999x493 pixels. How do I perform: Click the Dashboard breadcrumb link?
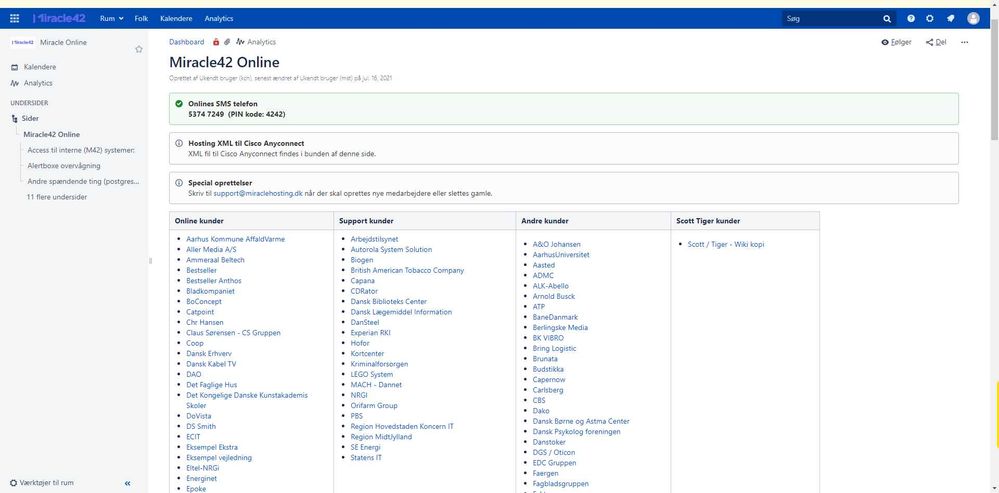(187, 42)
